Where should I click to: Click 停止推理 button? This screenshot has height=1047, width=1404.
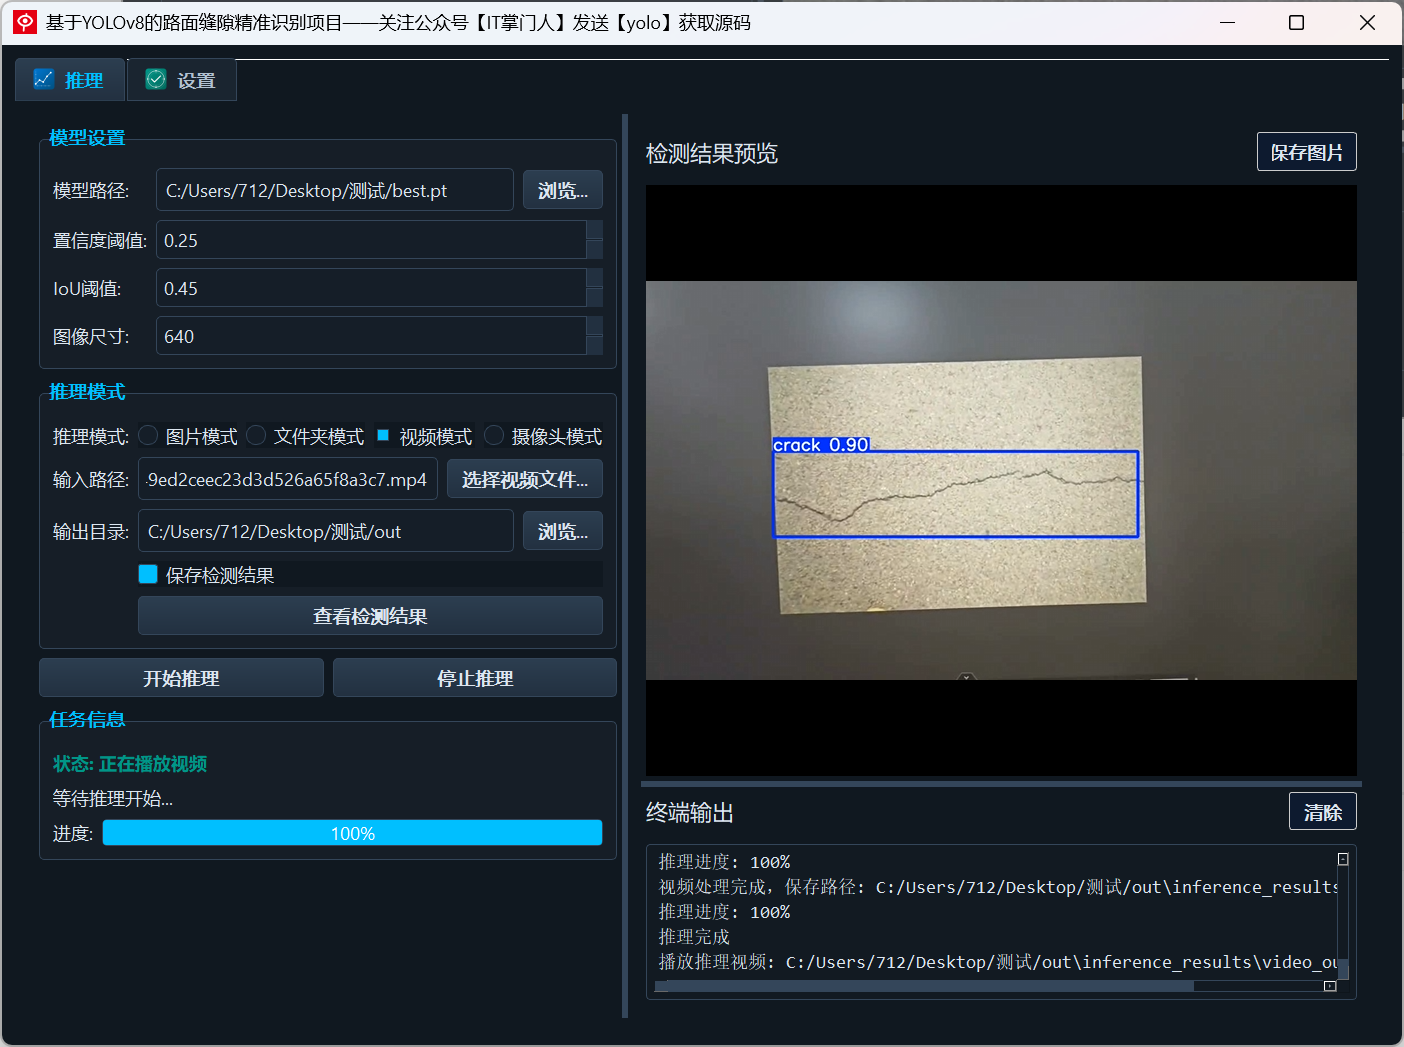[x=475, y=678]
